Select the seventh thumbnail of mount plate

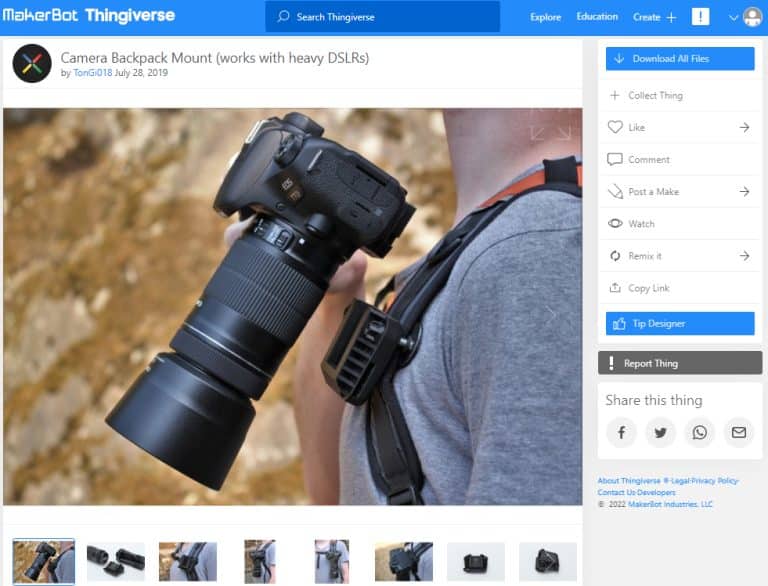coord(476,562)
